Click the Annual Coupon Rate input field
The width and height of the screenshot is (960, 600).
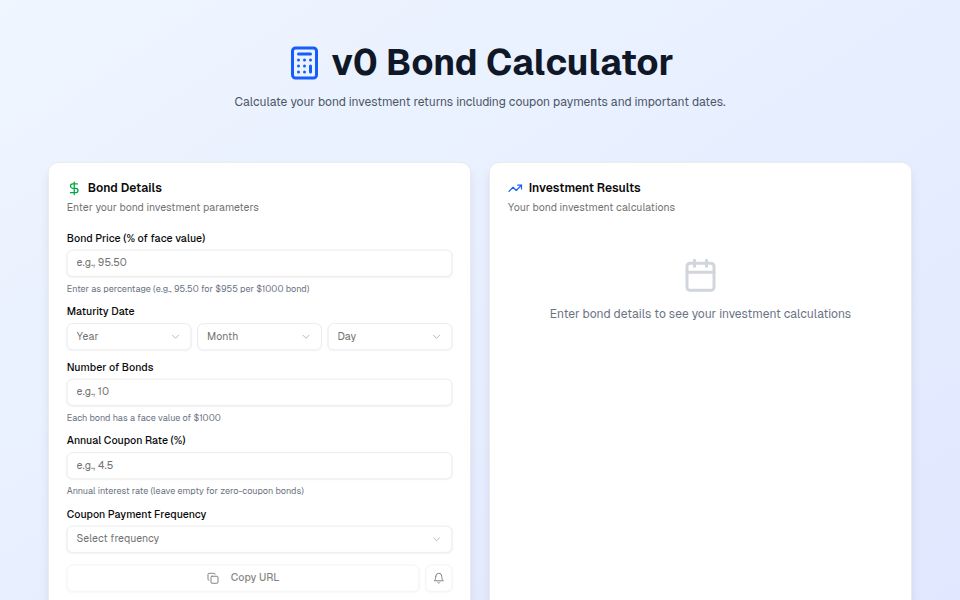pos(259,465)
